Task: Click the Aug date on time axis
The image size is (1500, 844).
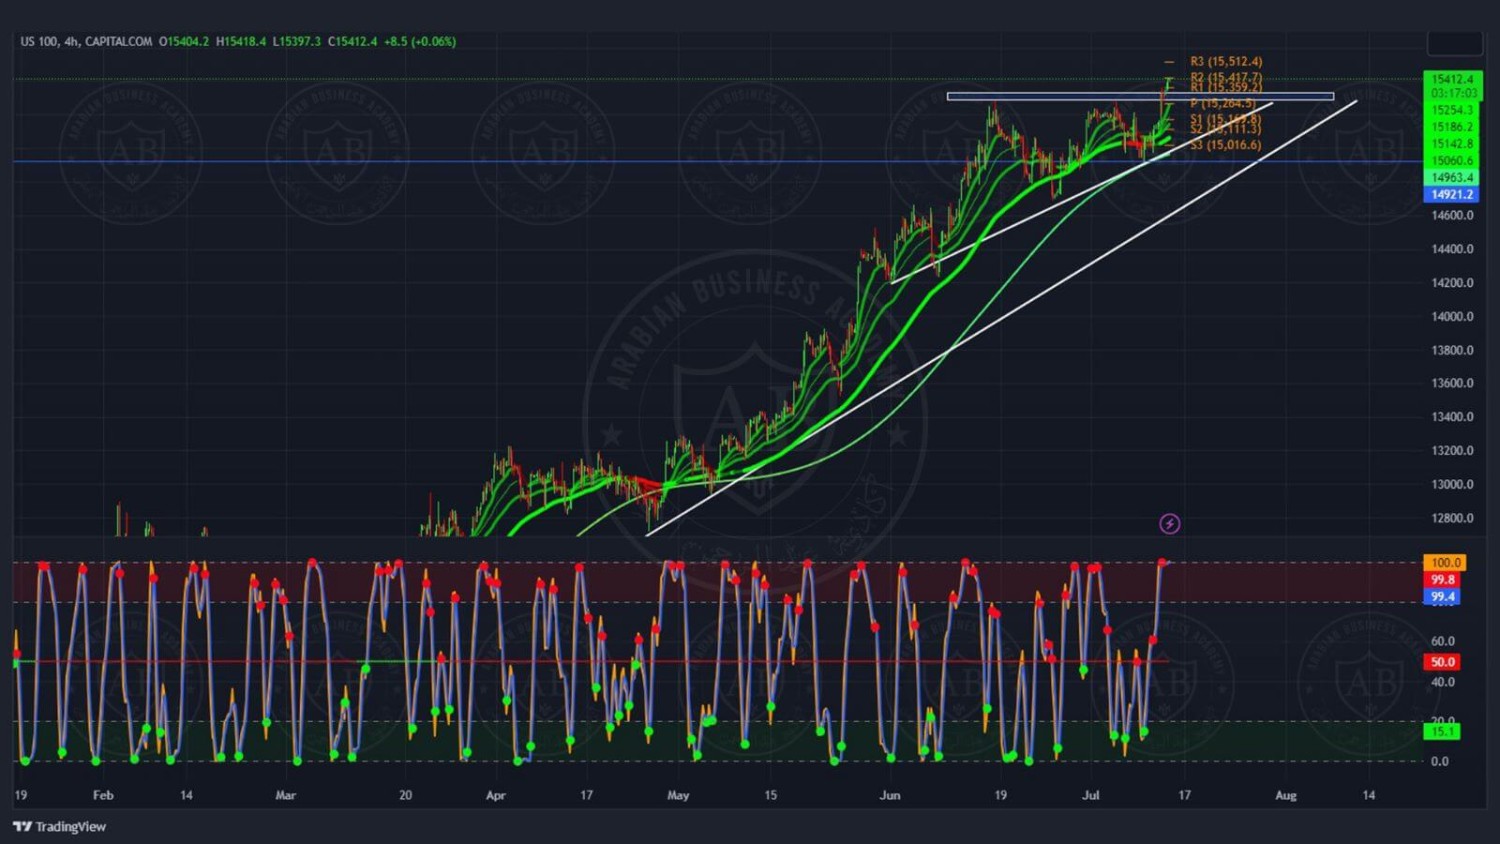Action: coord(1285,796)
